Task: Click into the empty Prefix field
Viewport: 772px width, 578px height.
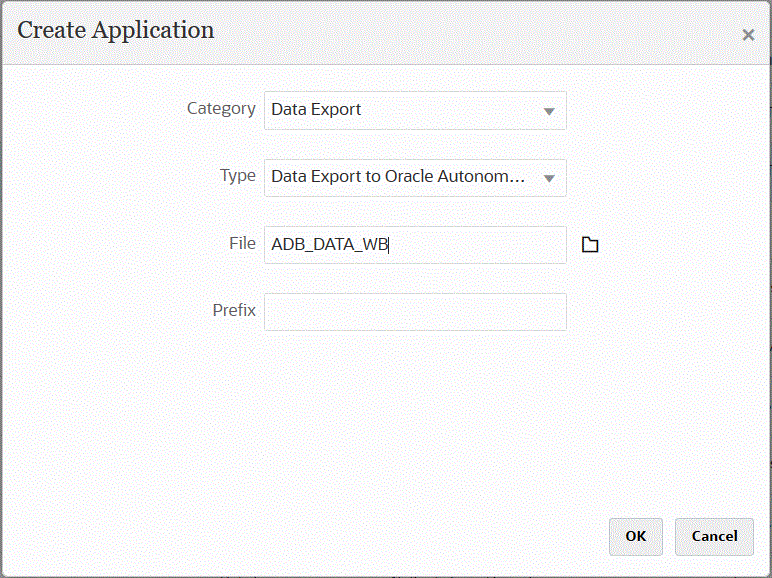Action: 415,311
